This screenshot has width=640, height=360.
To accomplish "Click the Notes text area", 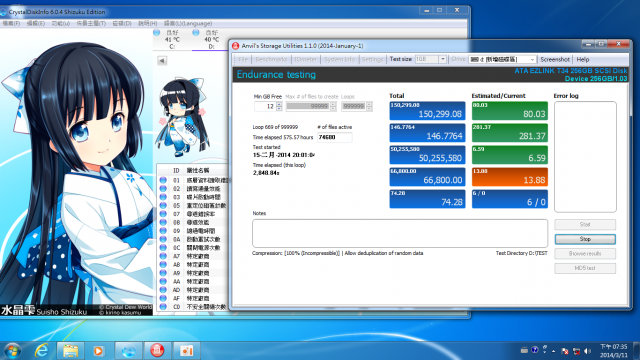I will (400, 233).
